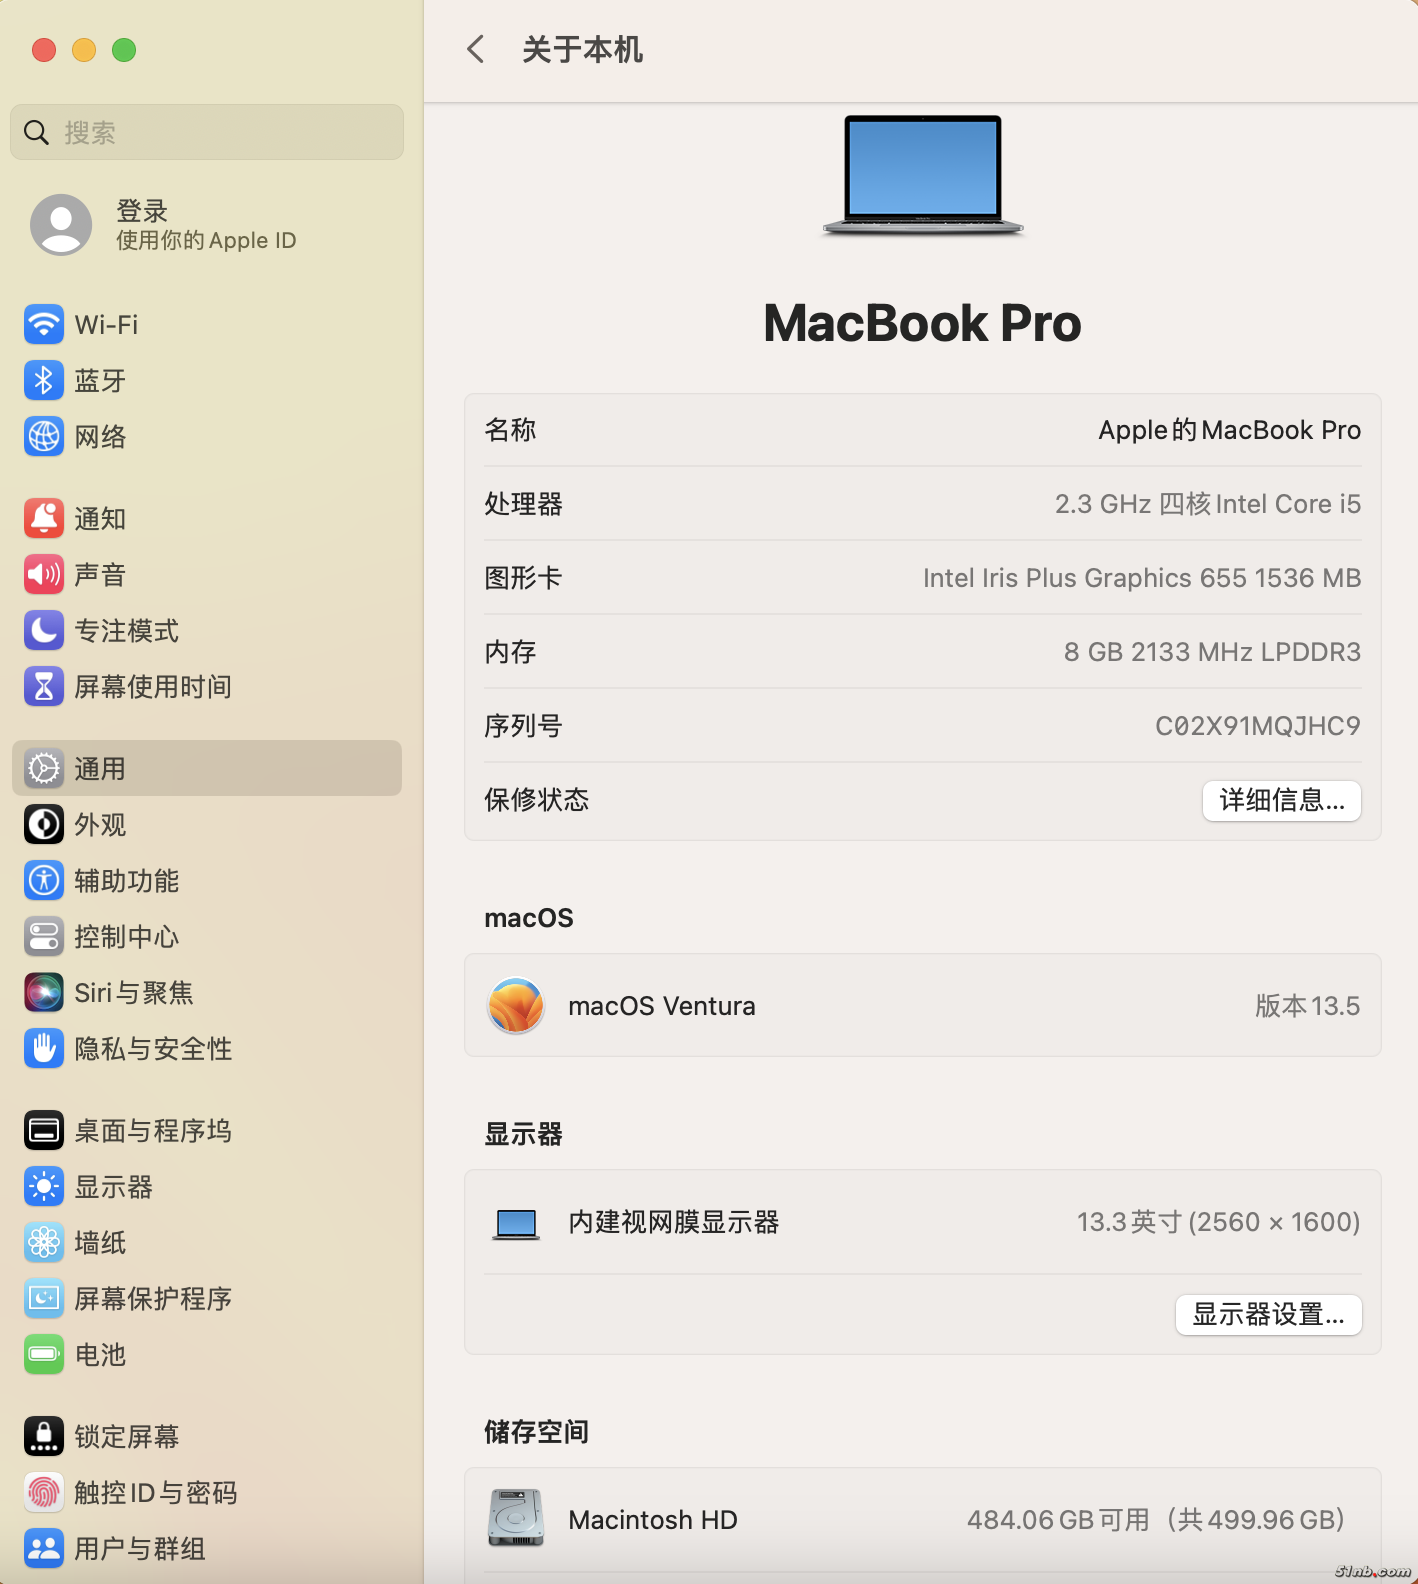Click the search field (搜索)

coord(207,132)
